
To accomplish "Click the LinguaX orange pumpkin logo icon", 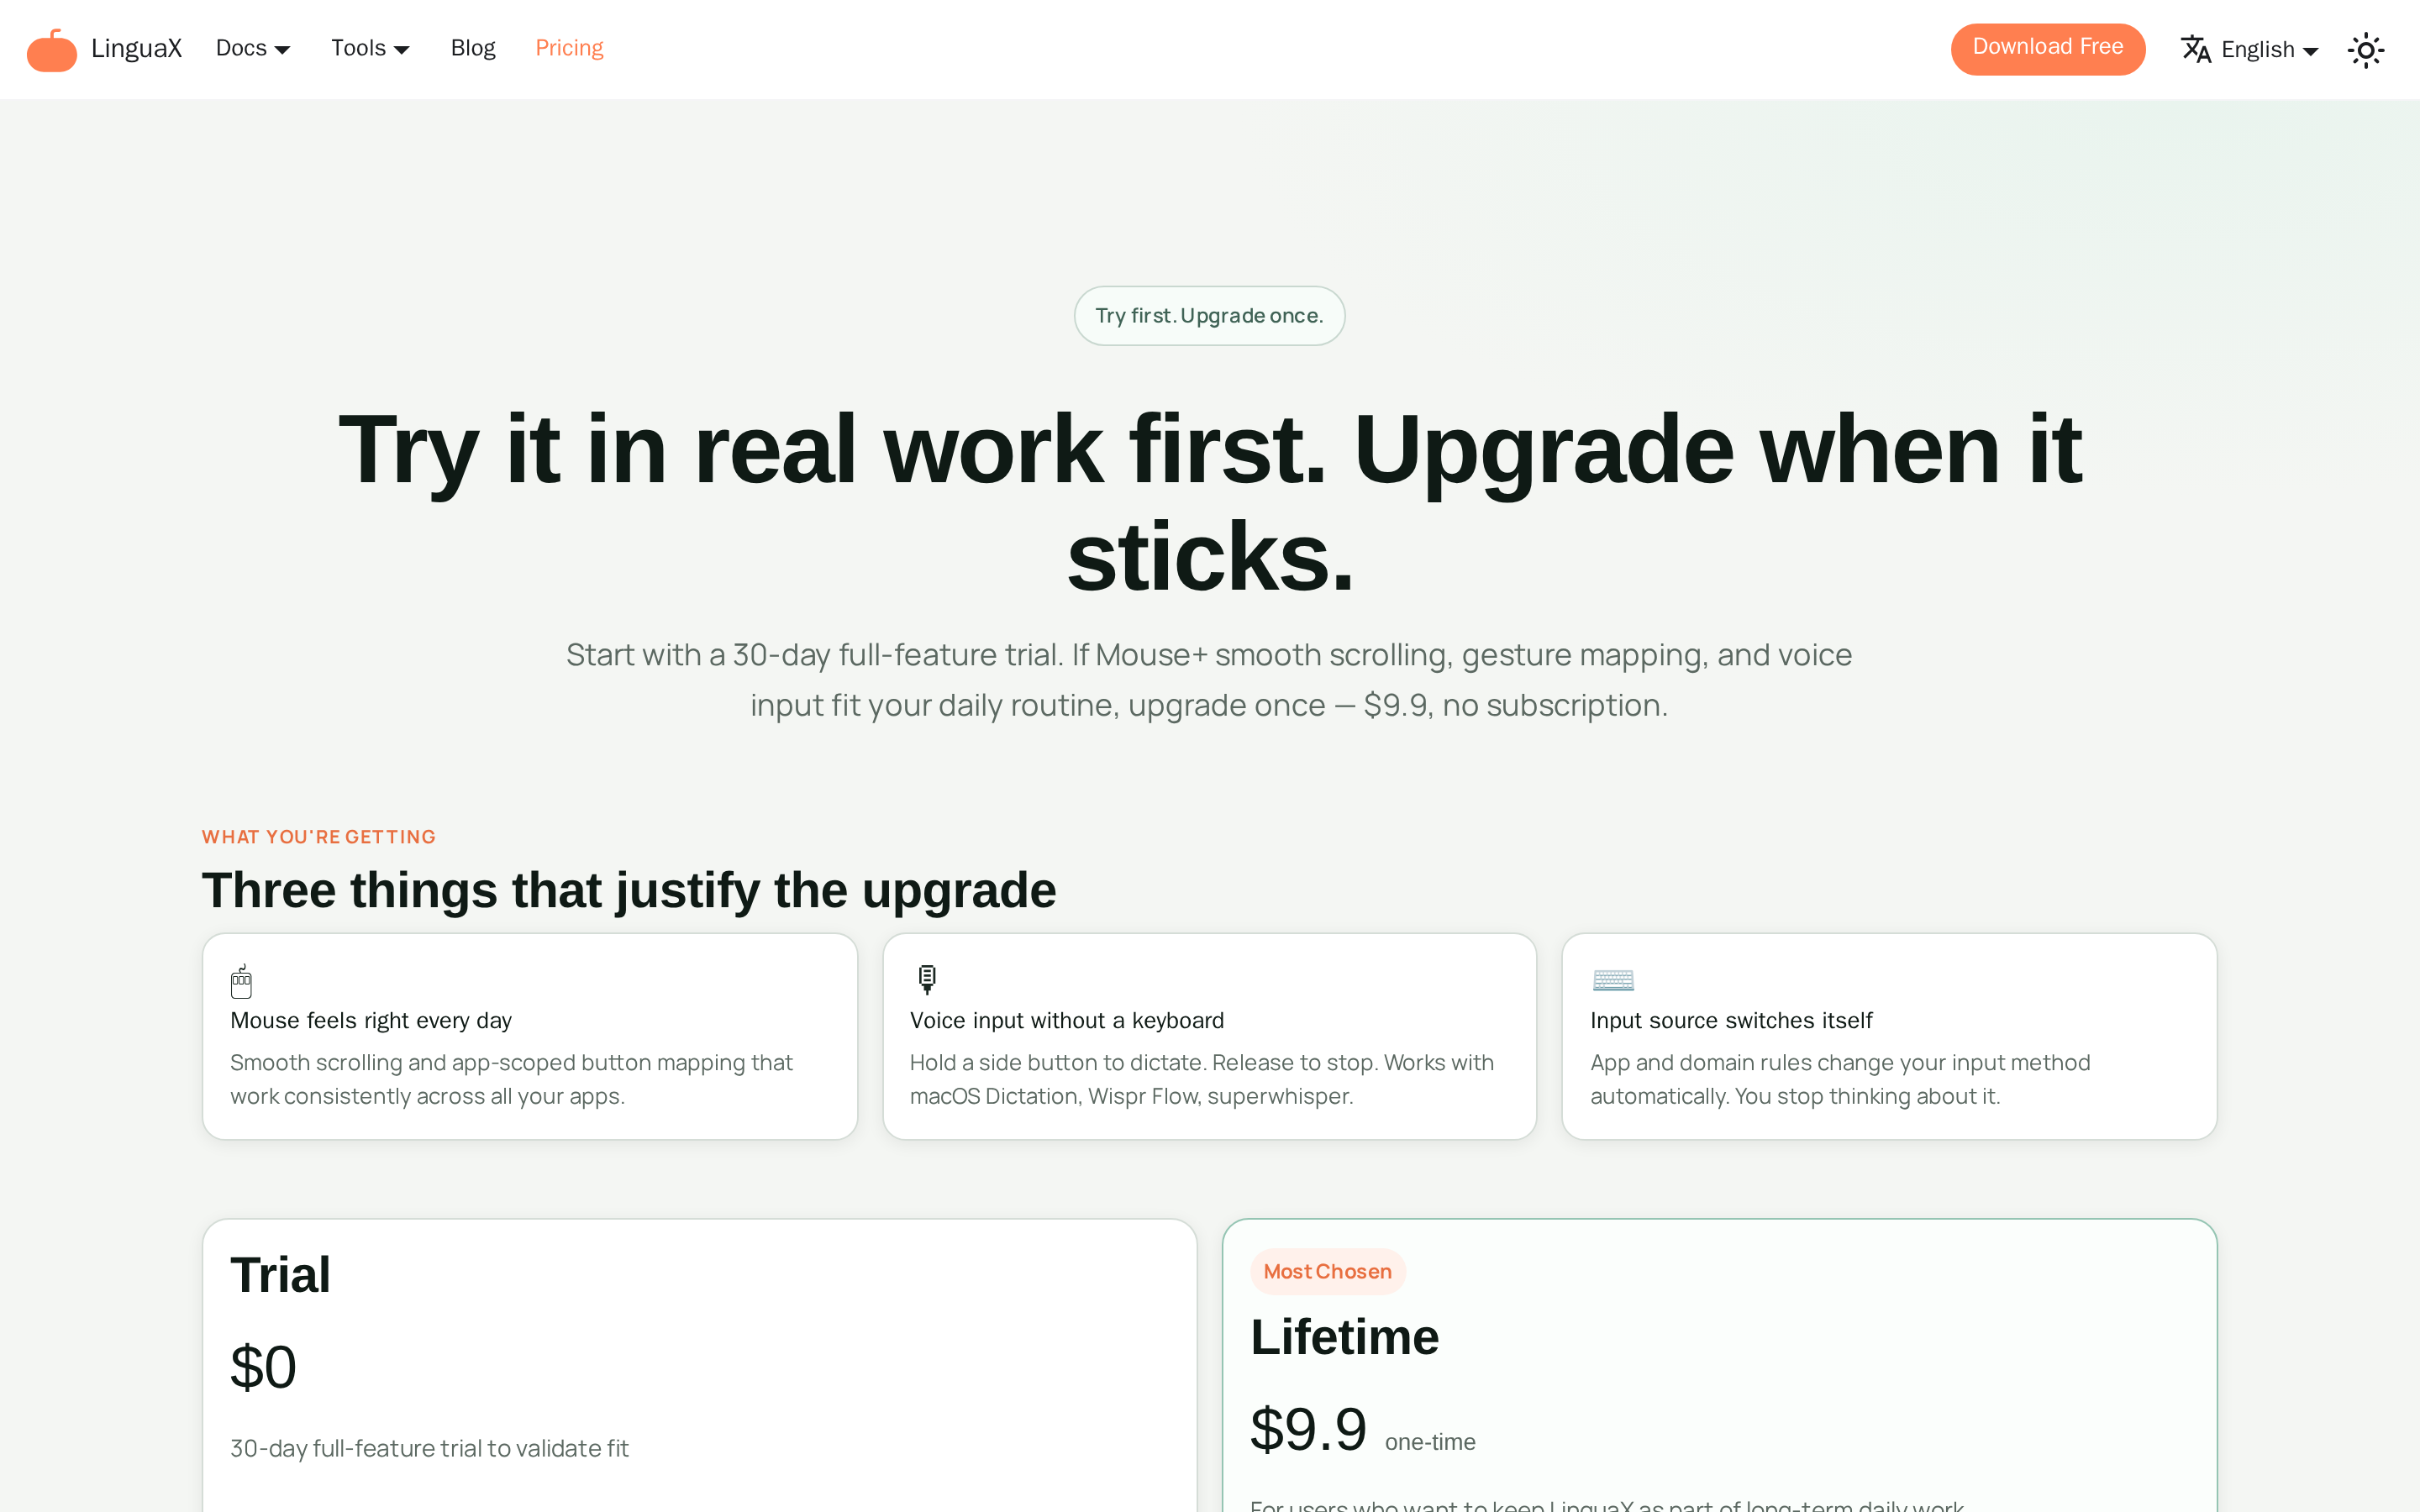I will click(x=51, y=50).
